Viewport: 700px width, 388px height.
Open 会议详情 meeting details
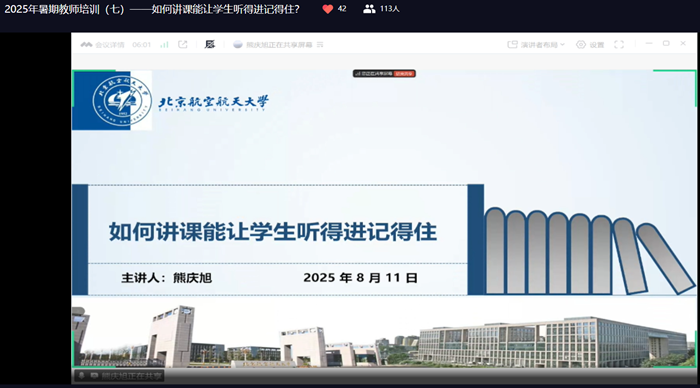point(102,45)
